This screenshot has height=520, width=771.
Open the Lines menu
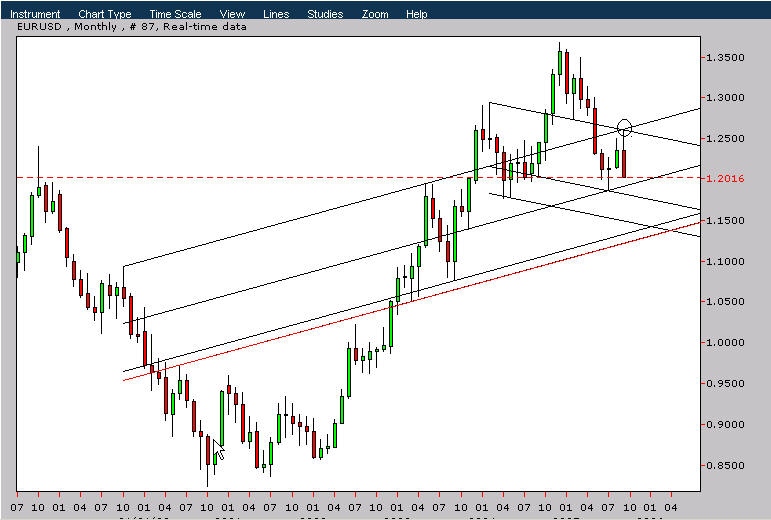[x=276, y=14]
